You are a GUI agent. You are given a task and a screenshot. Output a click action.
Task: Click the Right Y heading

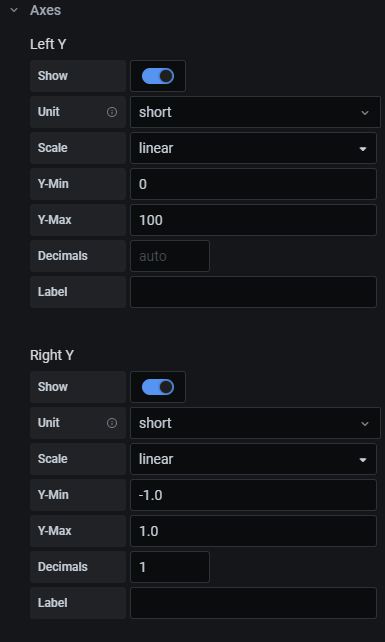52,355
